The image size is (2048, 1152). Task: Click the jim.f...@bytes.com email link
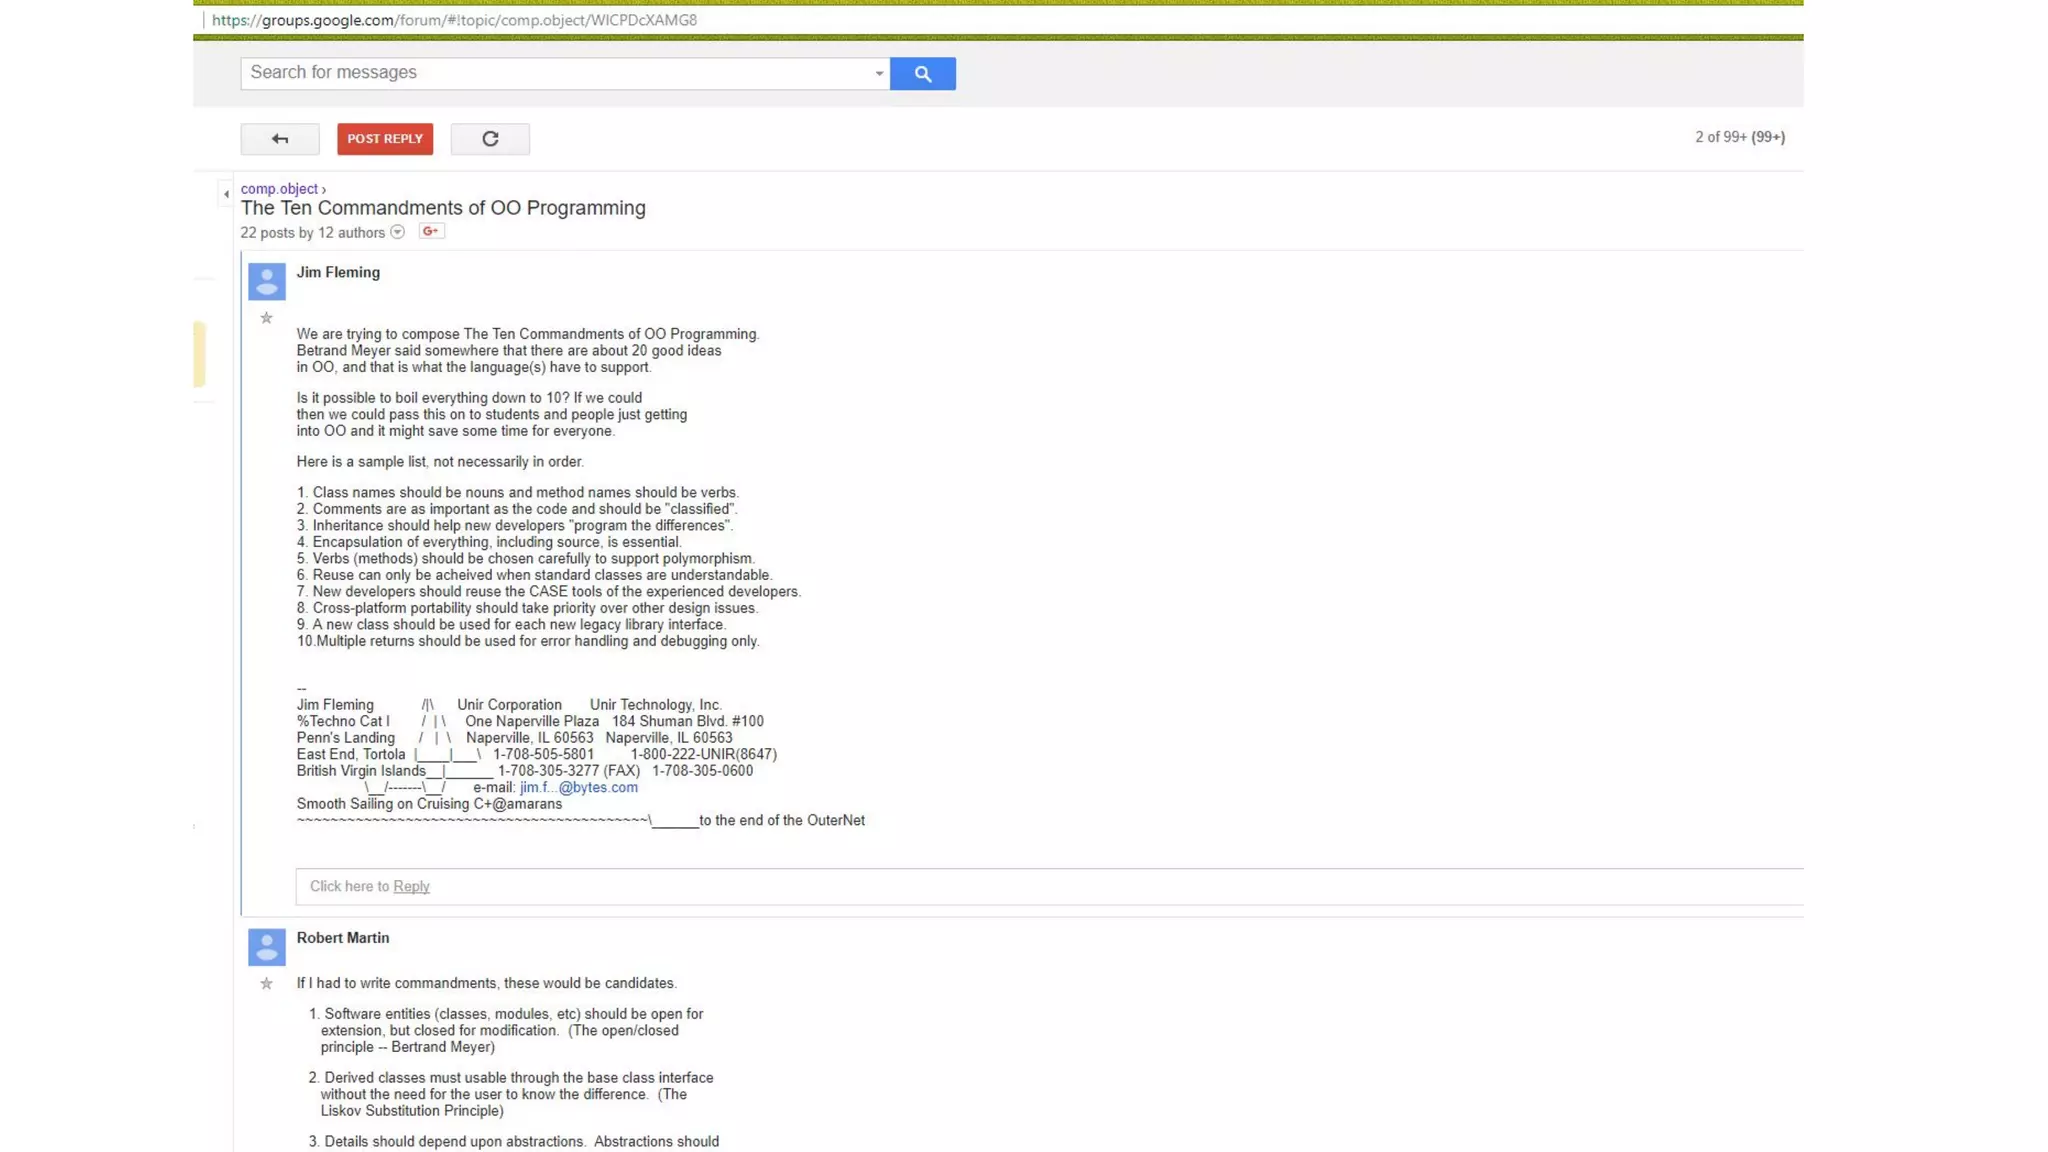pyautogui.click(x=578, y=788)
